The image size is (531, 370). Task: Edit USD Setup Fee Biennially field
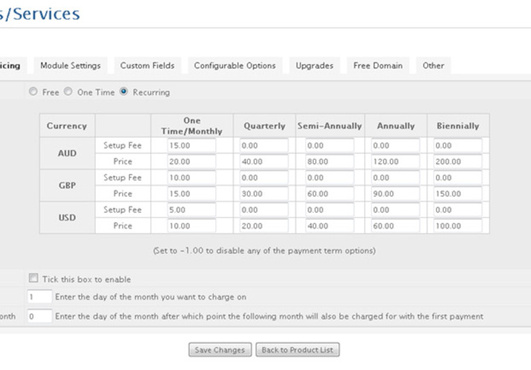click(458, 210)
